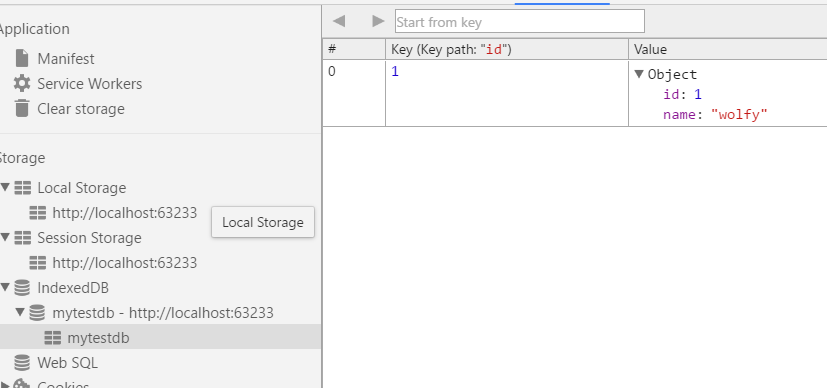
Task: Select the Web SQL database icon
Action: coord(22,363)
